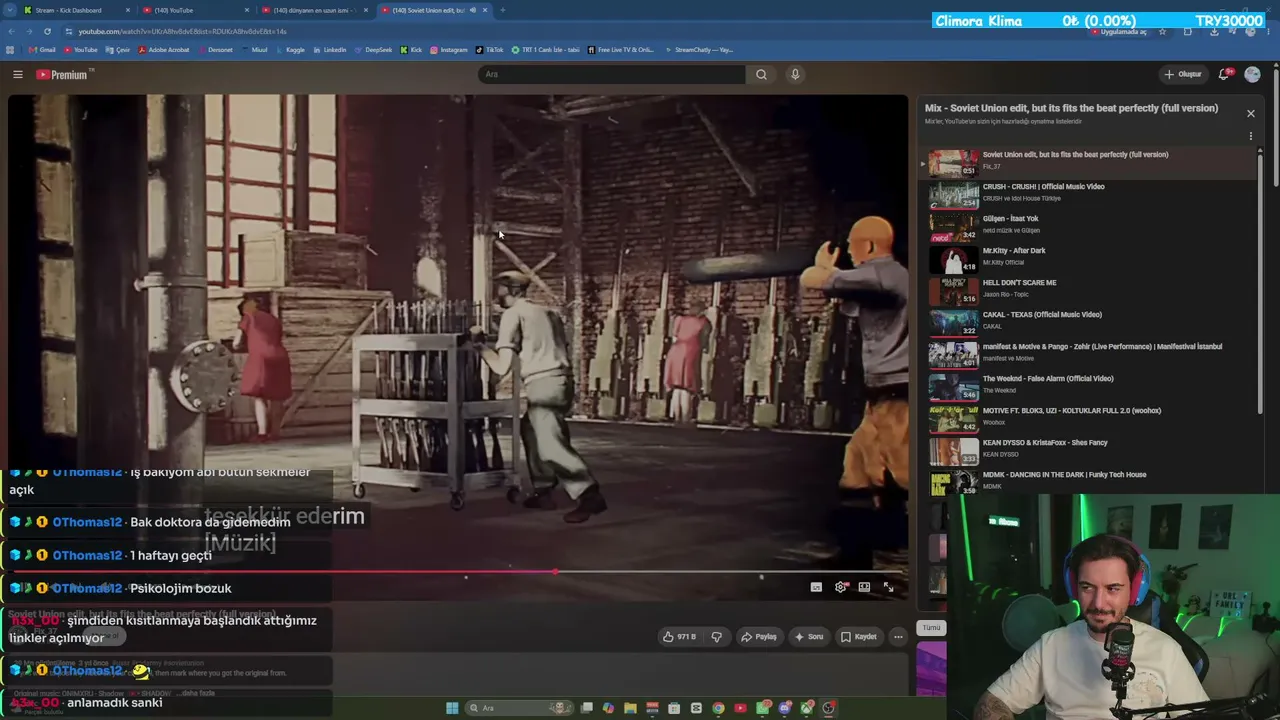
Task: Close the Mix playlist panel
Action: click(x=1250, y=113)
